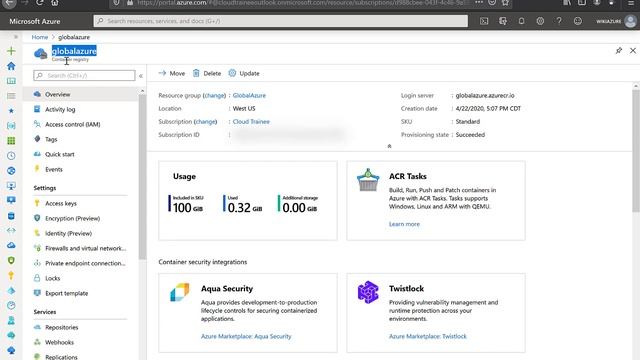Viewport: 640px width, 360px height.
Task: Click the green Create a resource plus icon
Action: [x=11, y=51]
